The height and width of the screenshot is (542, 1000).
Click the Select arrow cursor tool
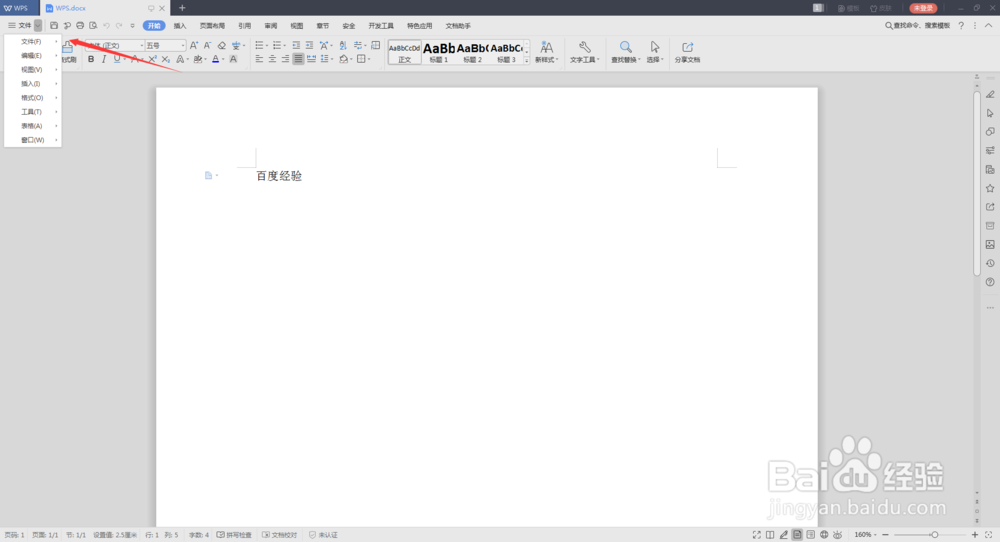(655, 52)
